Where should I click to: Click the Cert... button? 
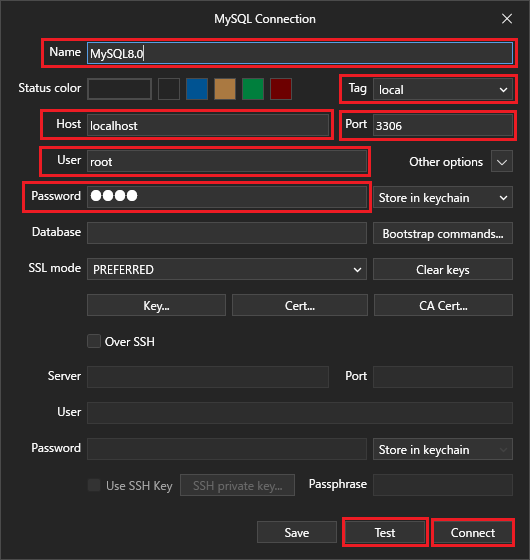pos(300,305)
